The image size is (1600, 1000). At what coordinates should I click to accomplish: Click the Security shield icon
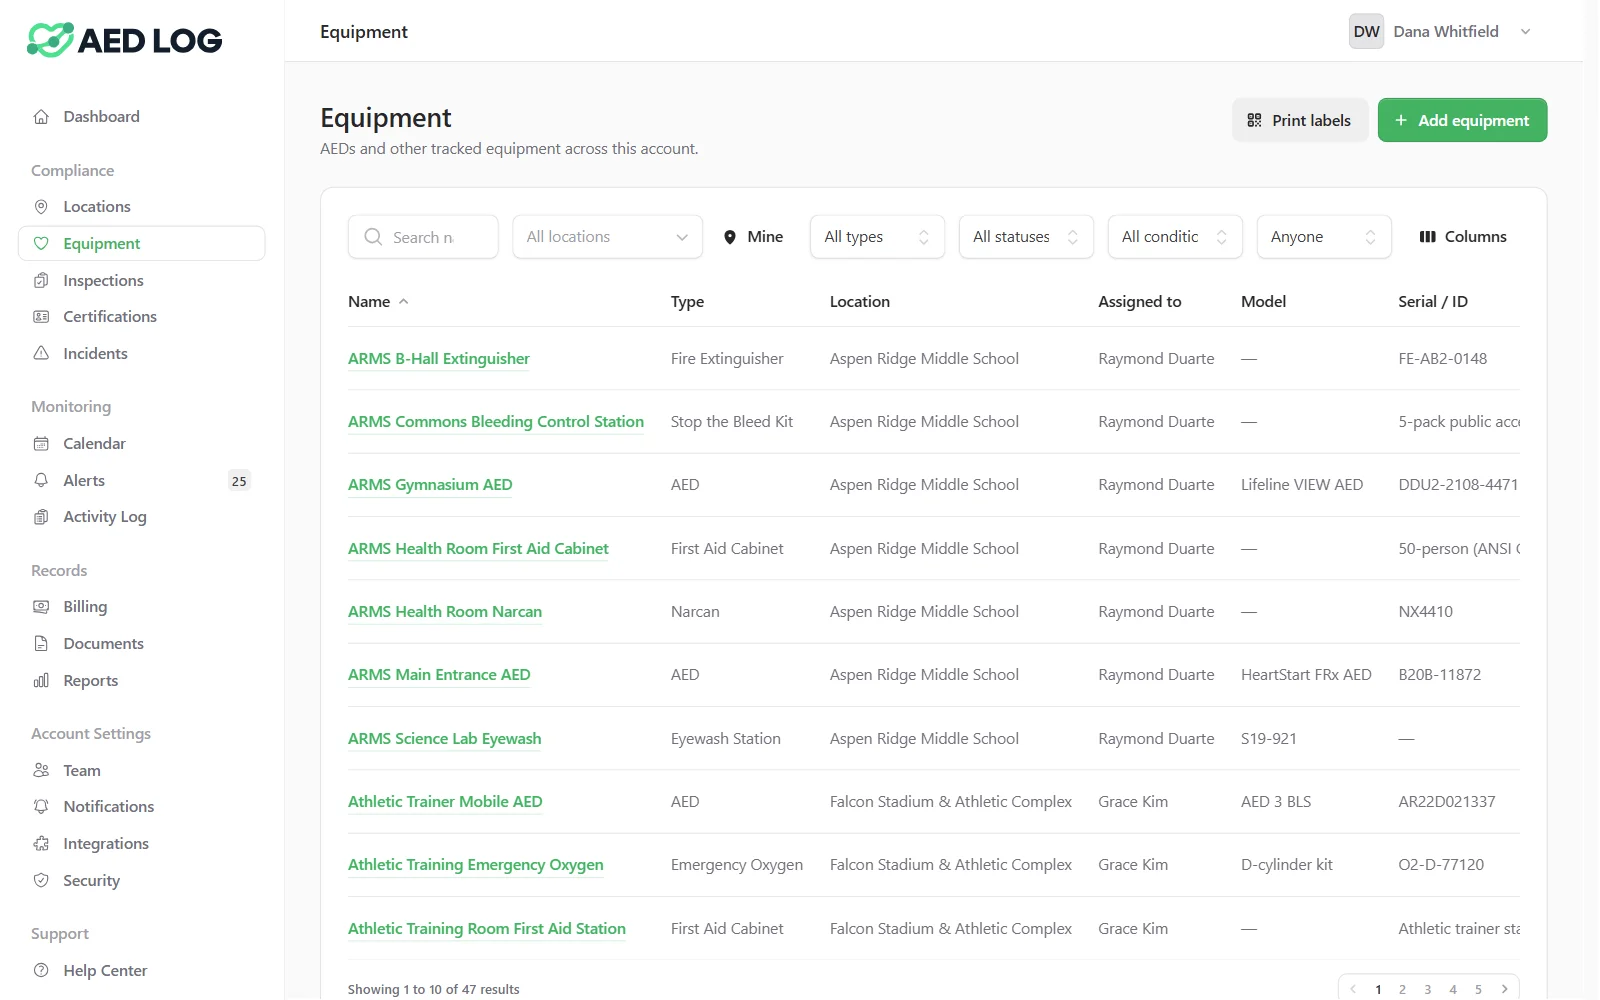tap(41, 881)
